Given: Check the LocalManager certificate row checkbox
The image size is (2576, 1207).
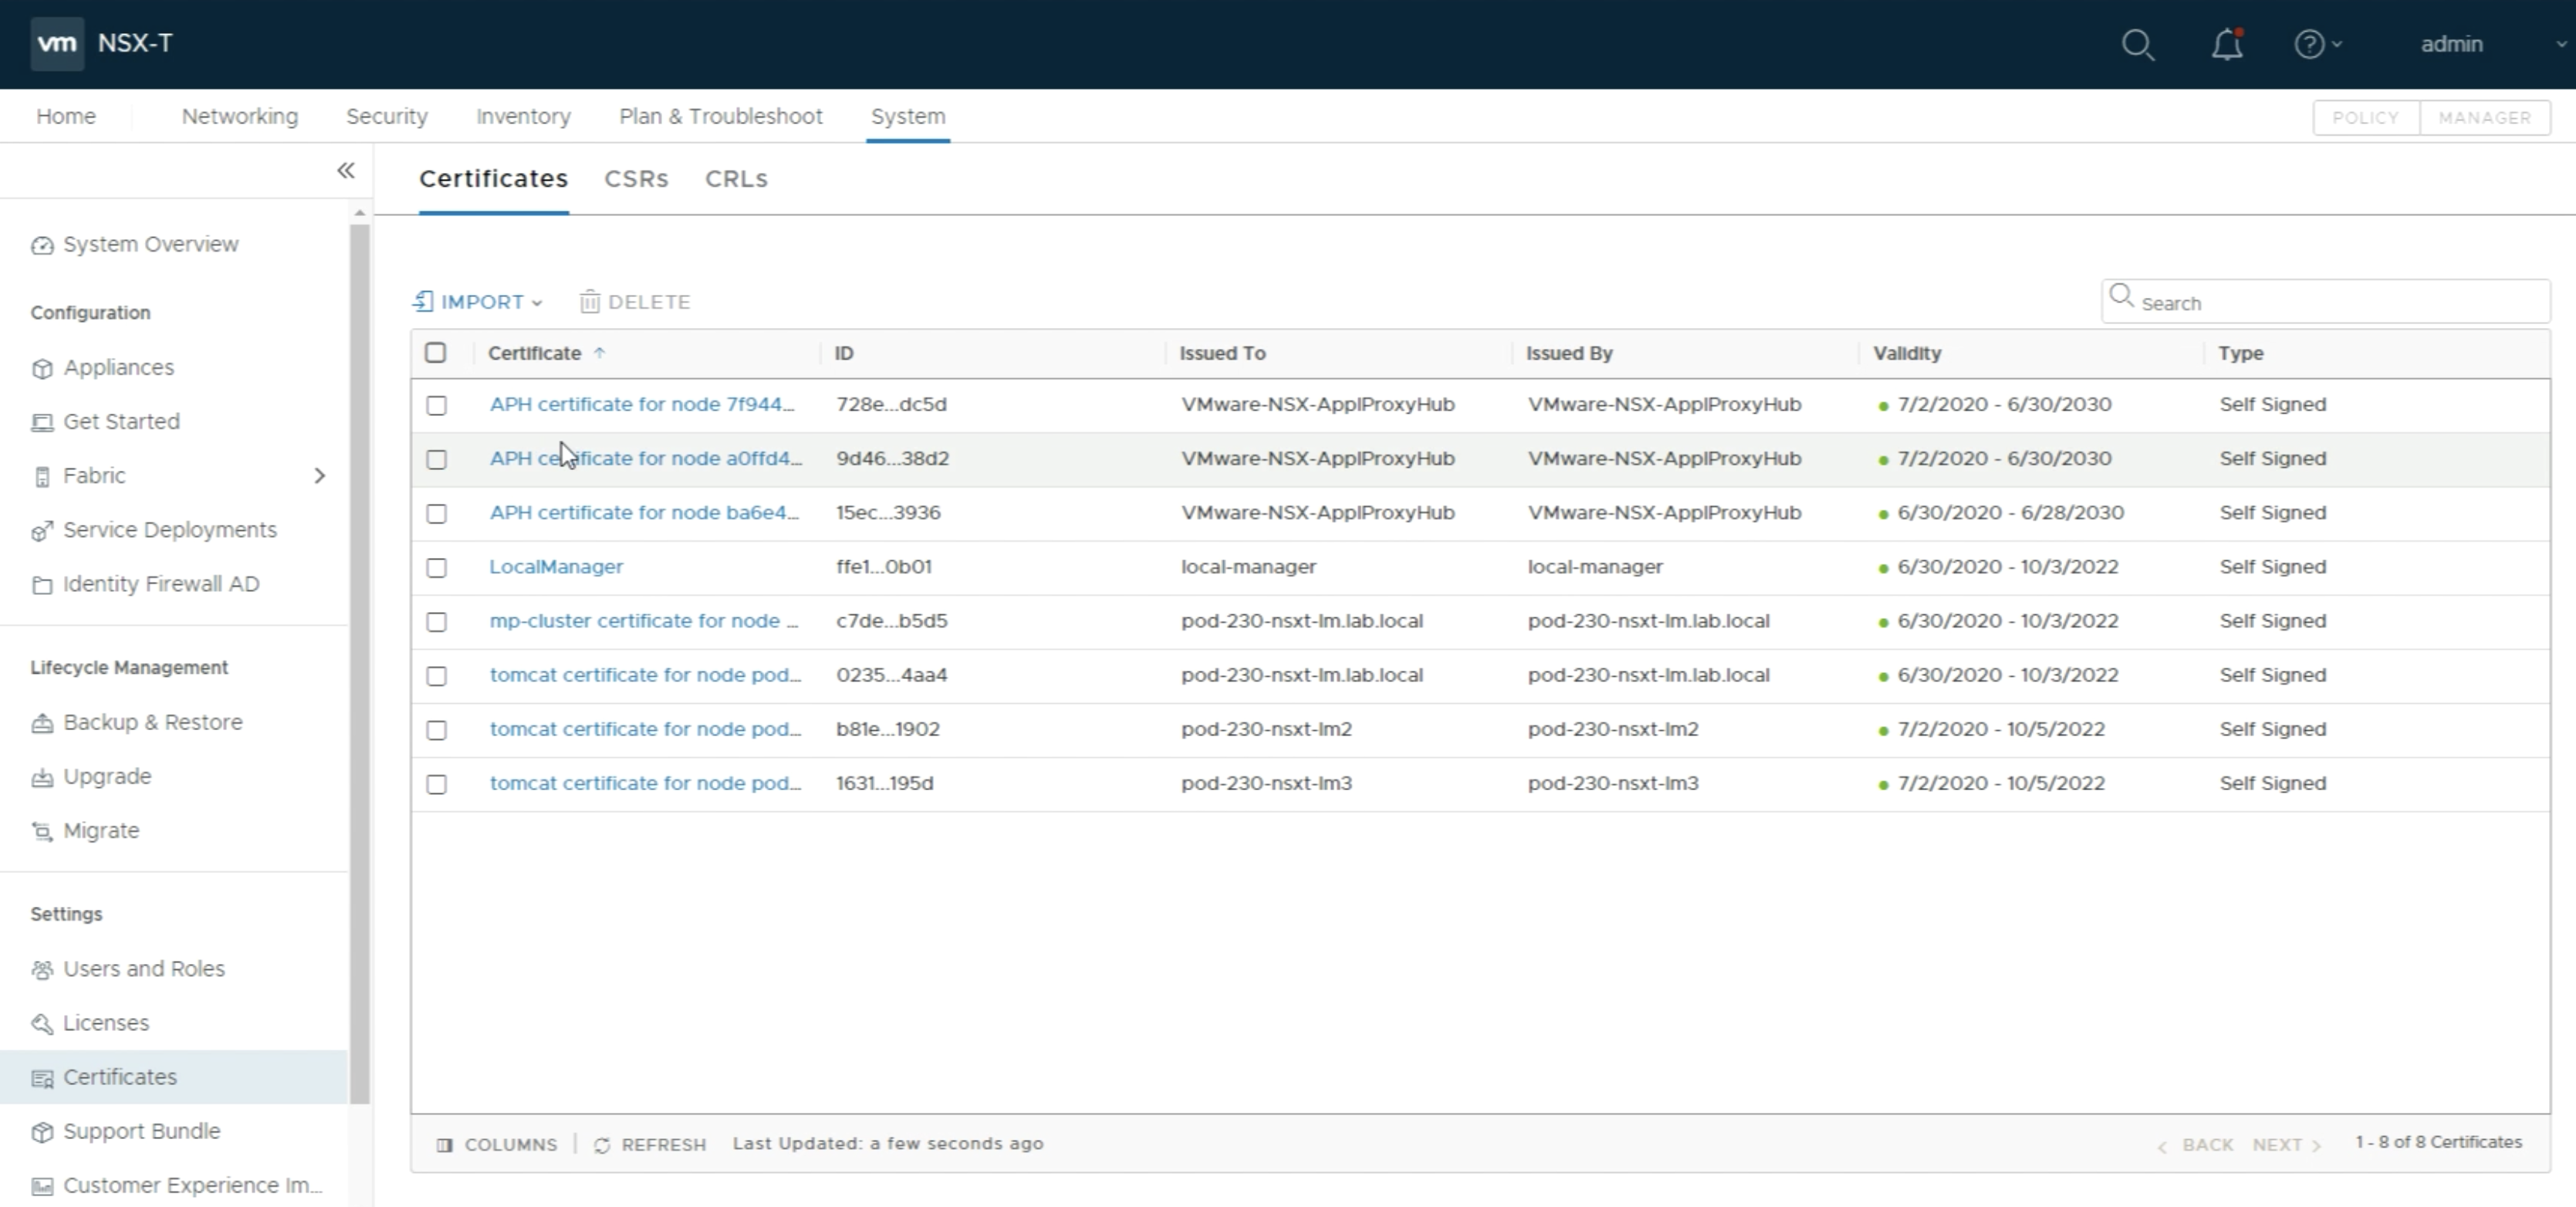Looking at the screenshot, I should click(x=436, y=568).
